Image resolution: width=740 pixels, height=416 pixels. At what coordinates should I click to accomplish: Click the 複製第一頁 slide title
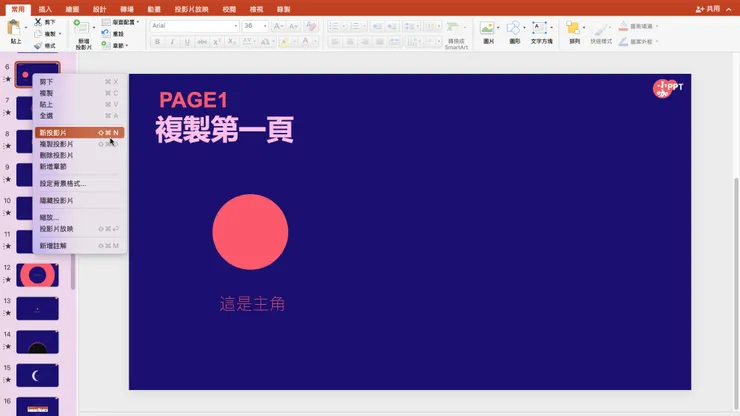click(225, 129)
